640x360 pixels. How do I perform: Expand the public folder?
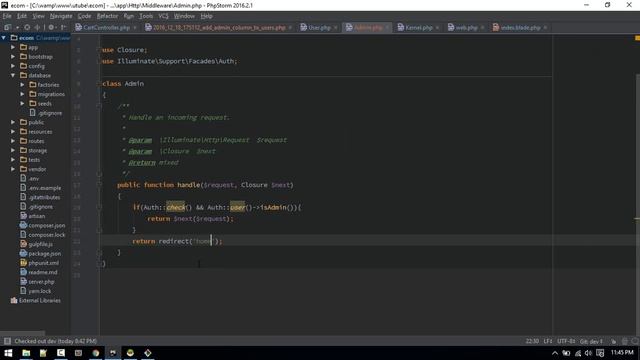tap(13, 122)
